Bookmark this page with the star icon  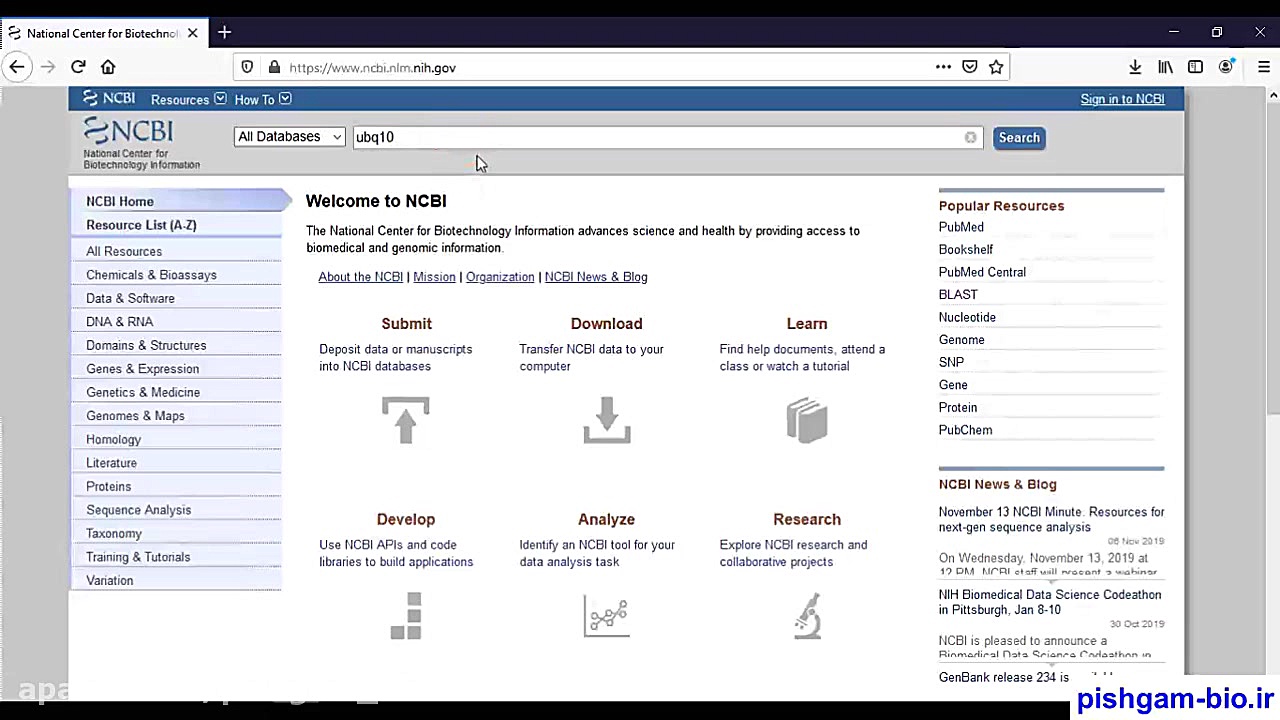tap(996, 67)
